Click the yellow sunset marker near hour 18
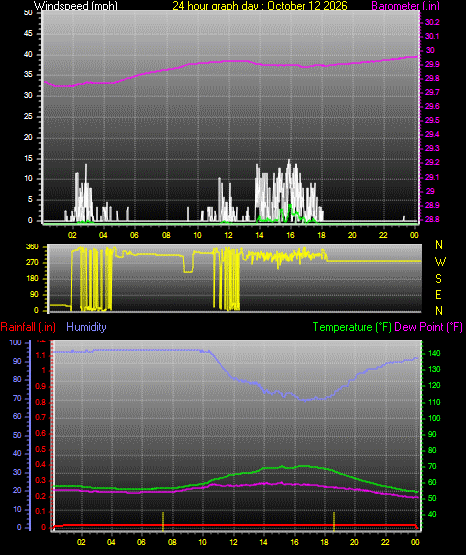 click(x=334, y=521)
